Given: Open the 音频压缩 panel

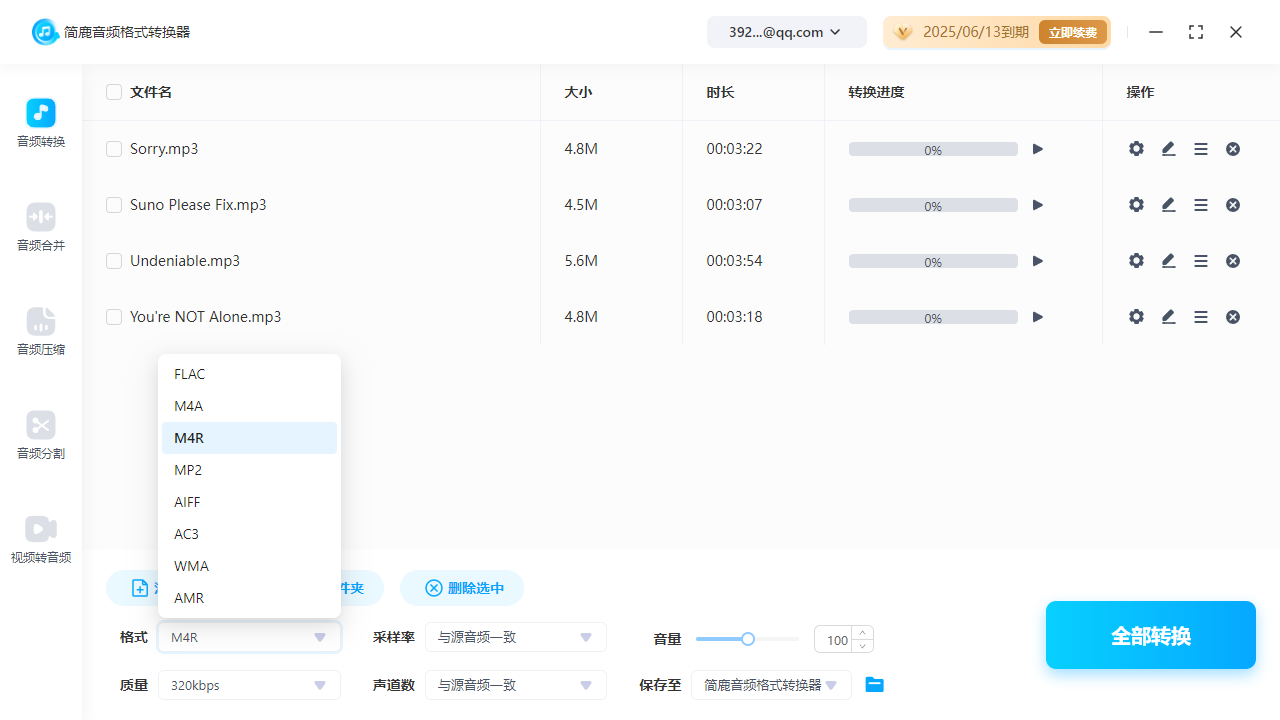Looking at the screenshot, I should [x=40, y=332].
